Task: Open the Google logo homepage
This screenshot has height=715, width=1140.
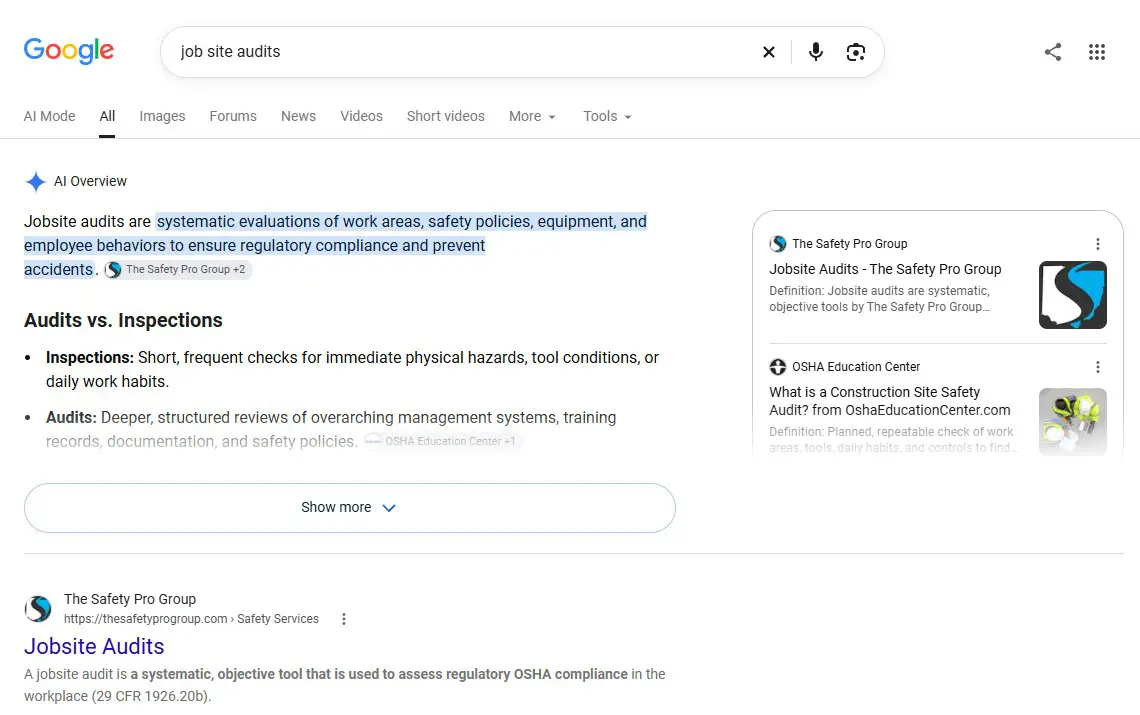Action: pos(68,51)
